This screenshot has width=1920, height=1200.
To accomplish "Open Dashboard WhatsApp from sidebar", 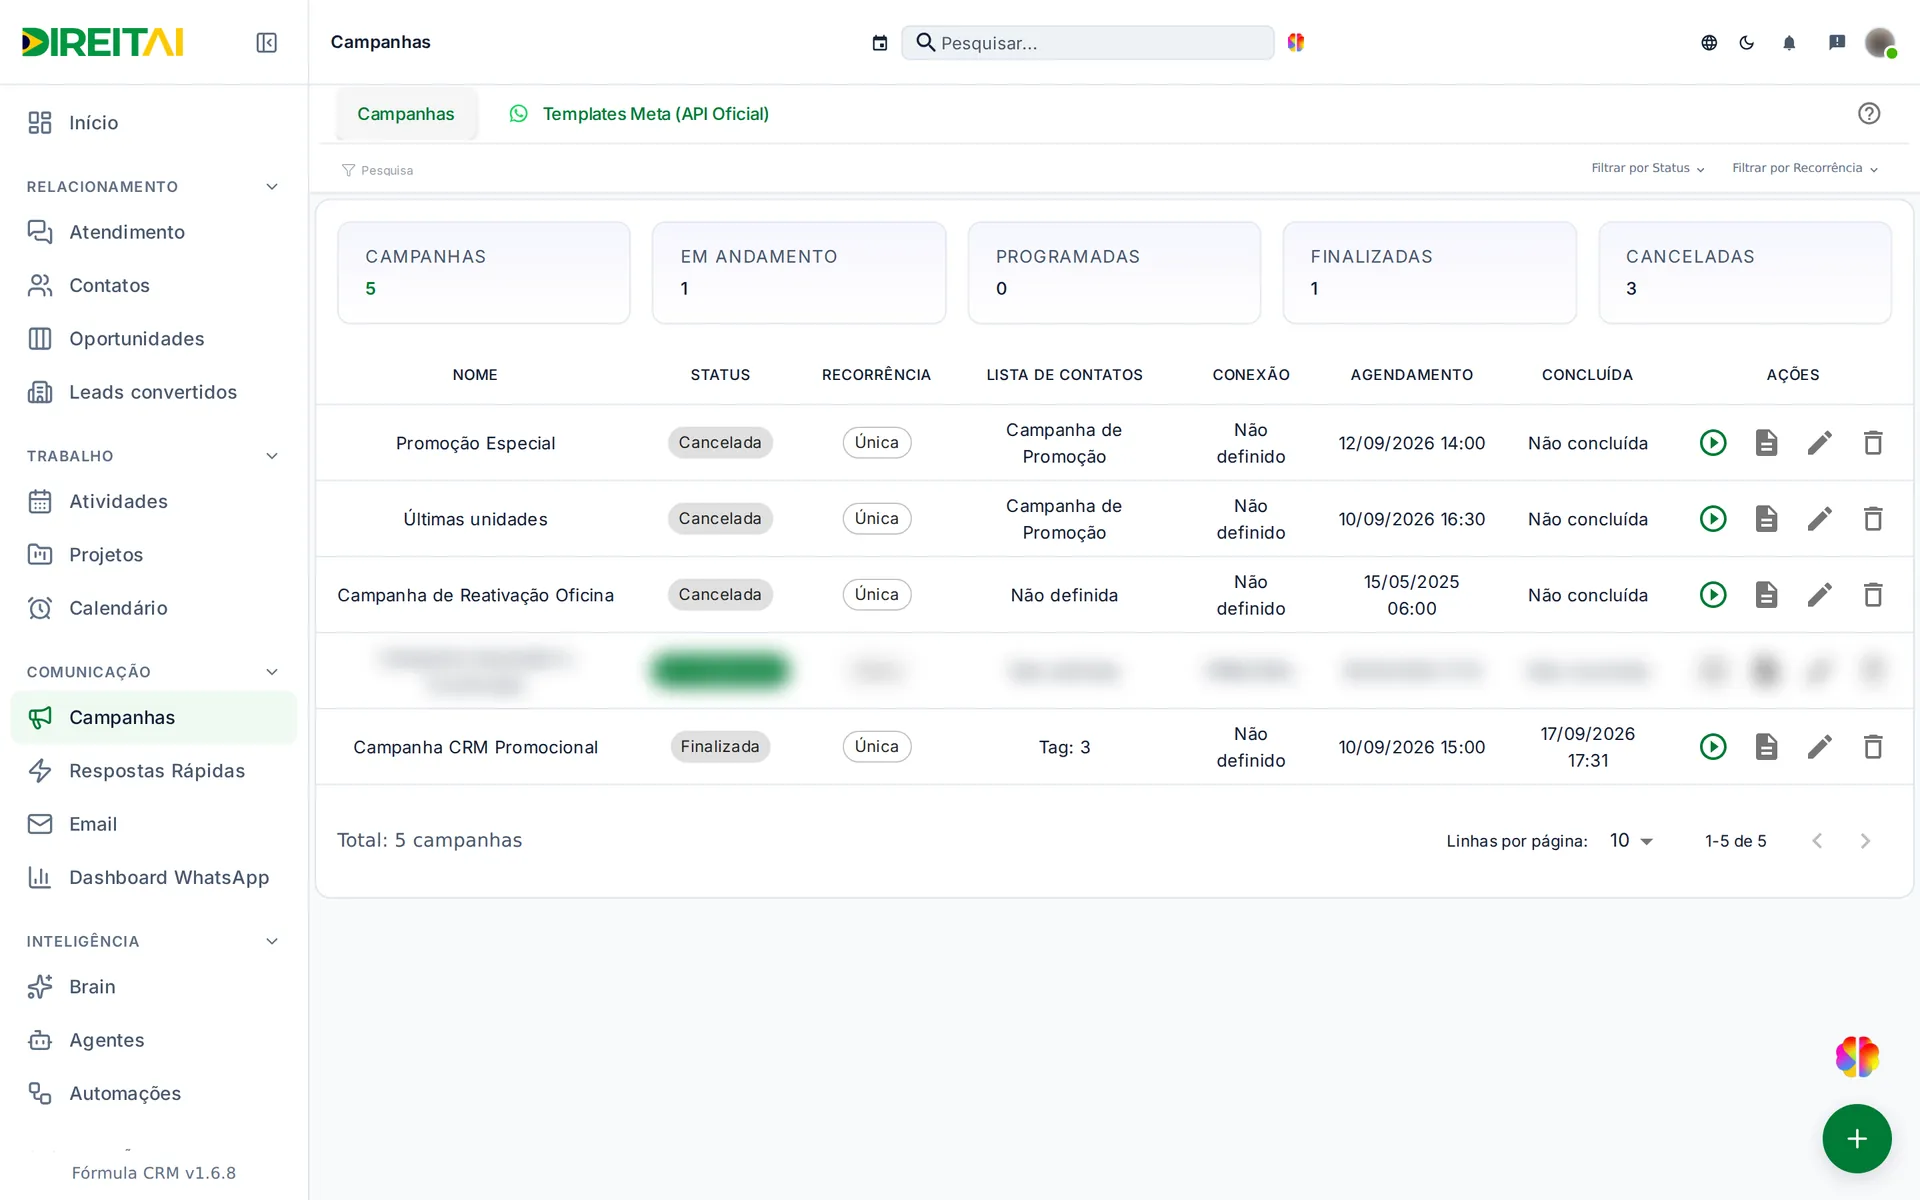I will pyautogui.click(x=154, y=877).
